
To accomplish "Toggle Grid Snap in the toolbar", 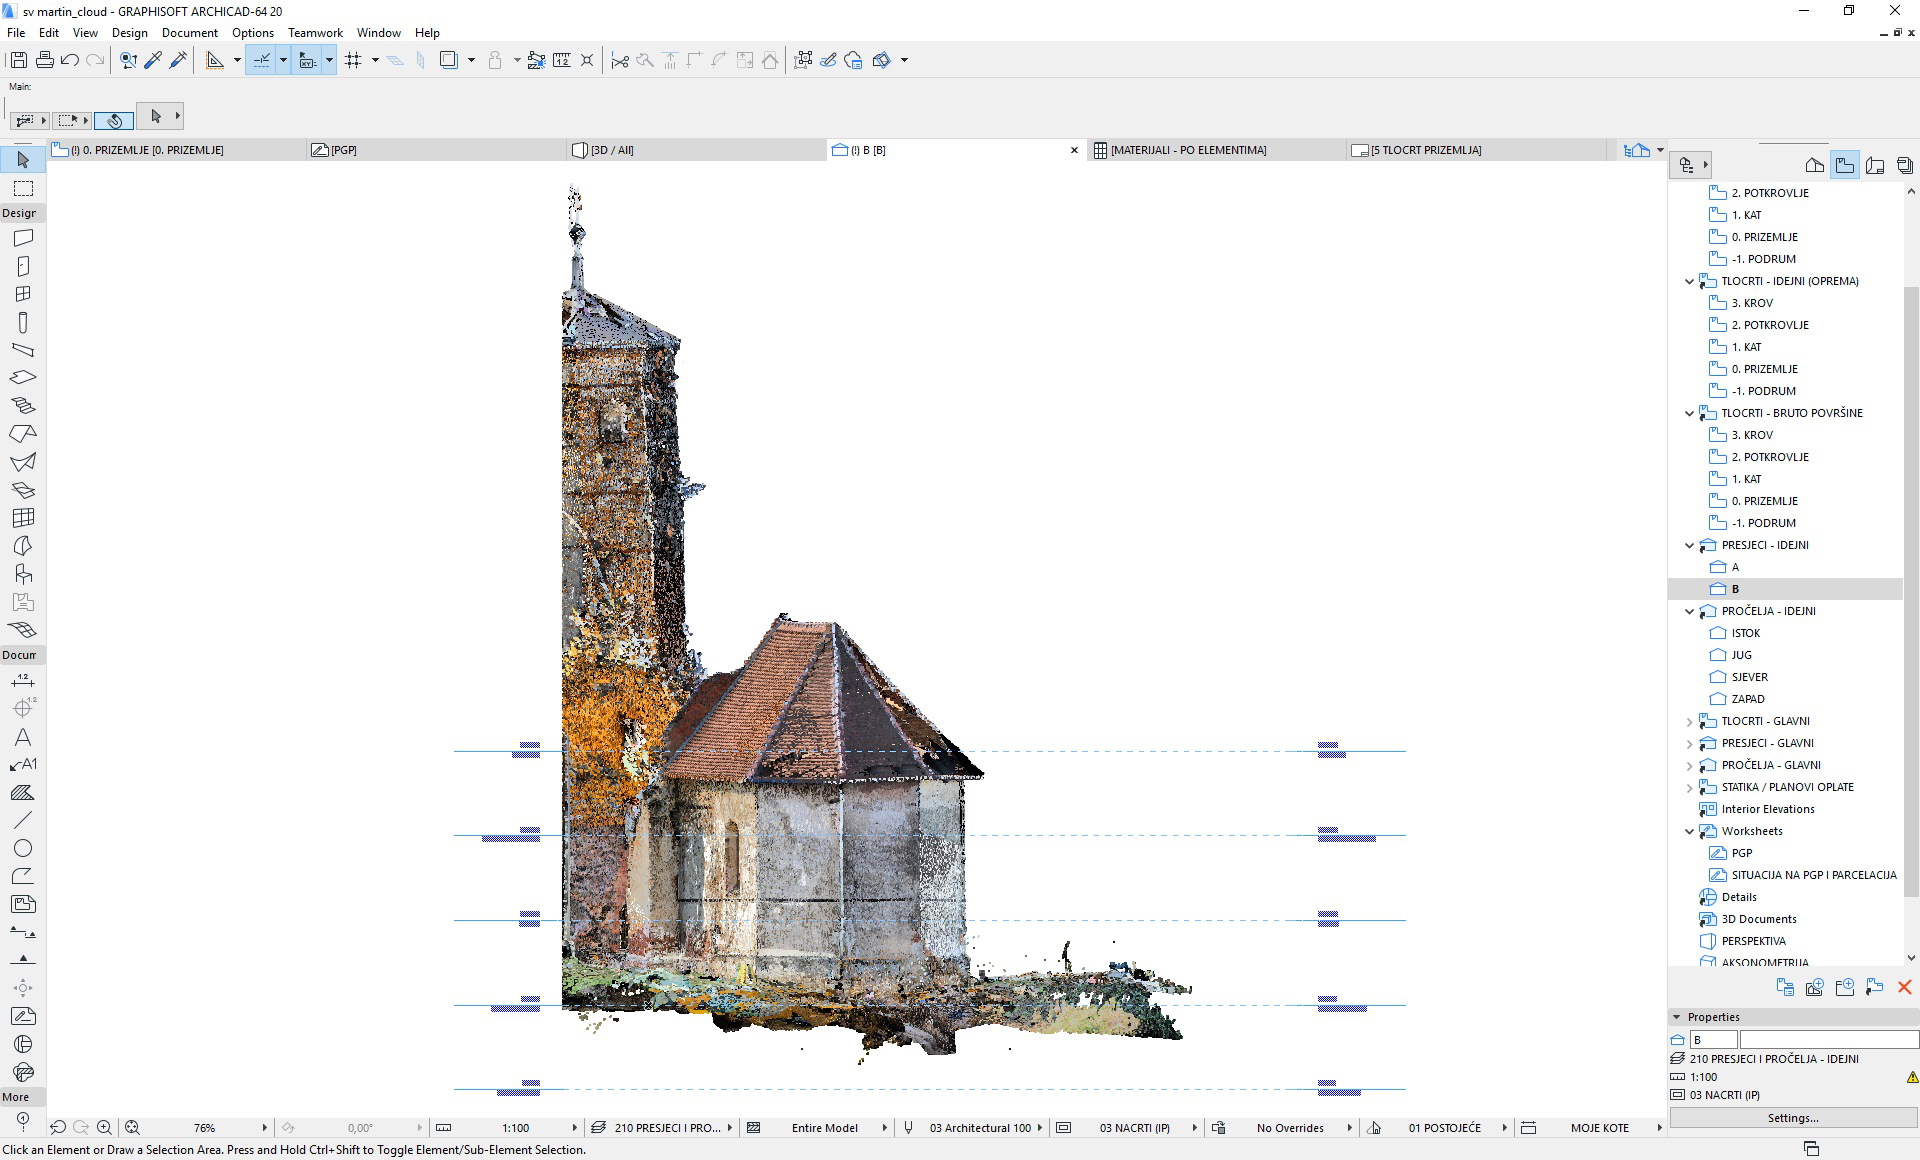I will point(353,60).
